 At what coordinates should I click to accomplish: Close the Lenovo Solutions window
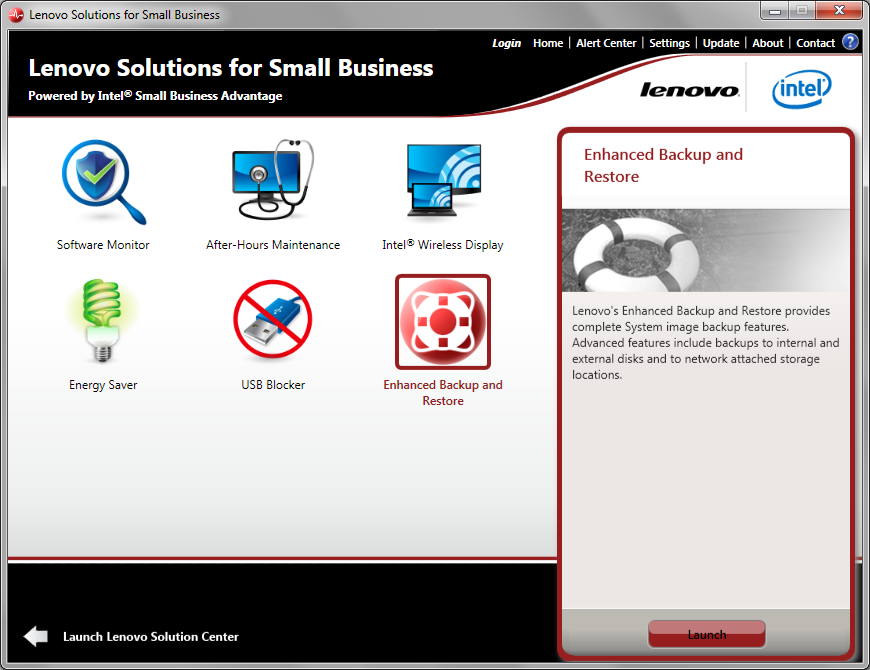click(x=839, y=11)
